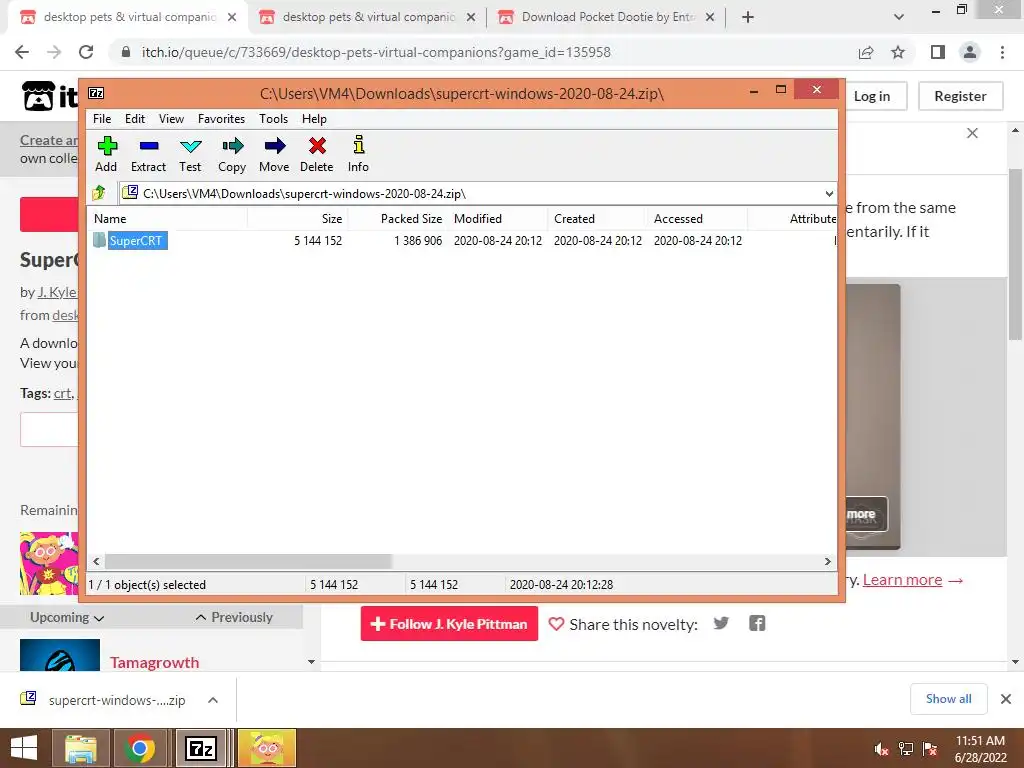Click the Add toolbar icon in 7-Zip
The image size is (1024, 768).
(106, 146)
